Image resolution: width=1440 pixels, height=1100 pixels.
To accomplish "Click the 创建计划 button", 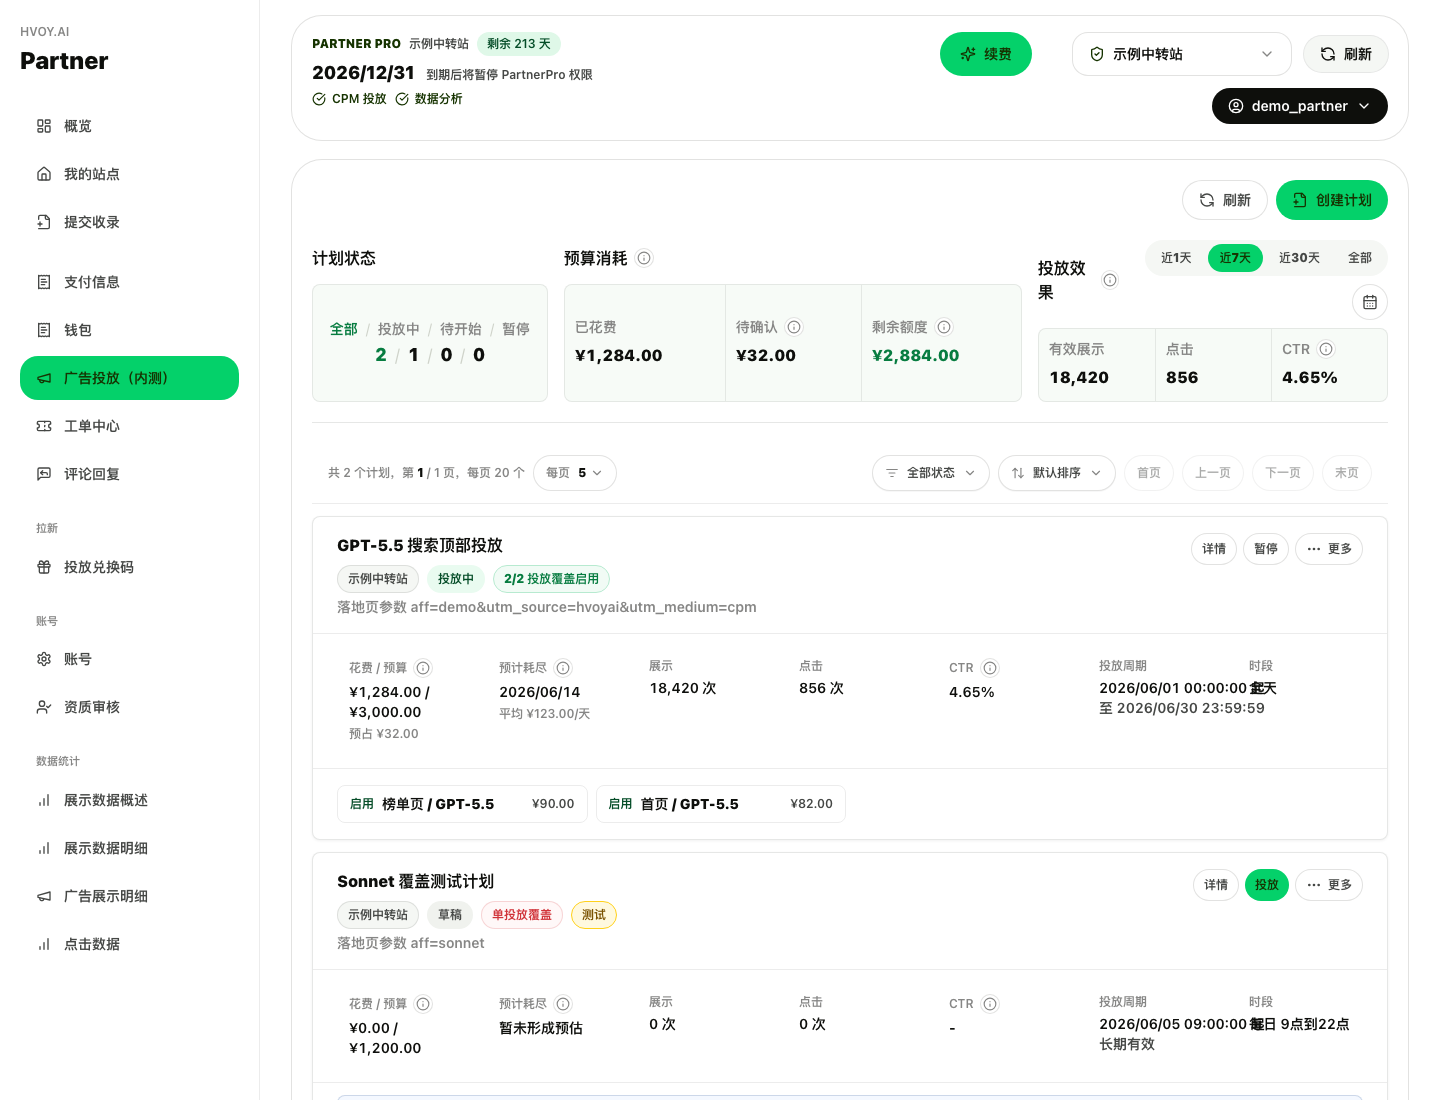I will click(1332, 200).
